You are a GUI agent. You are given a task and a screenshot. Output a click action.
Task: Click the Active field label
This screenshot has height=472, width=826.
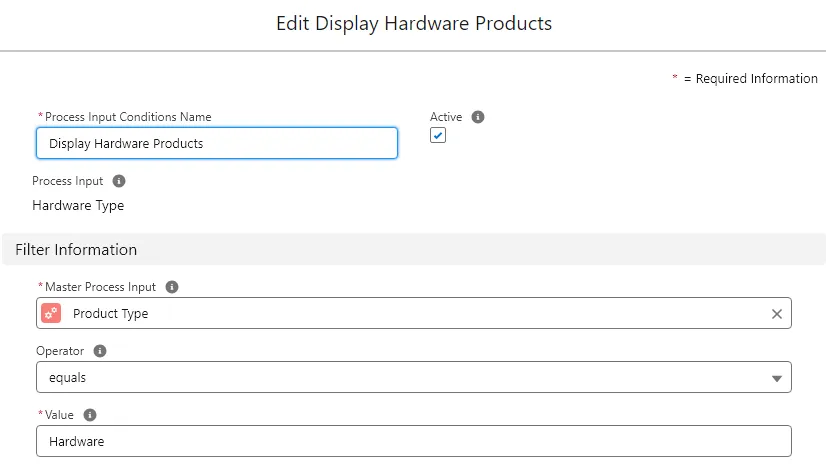click(x=446, y=117)
